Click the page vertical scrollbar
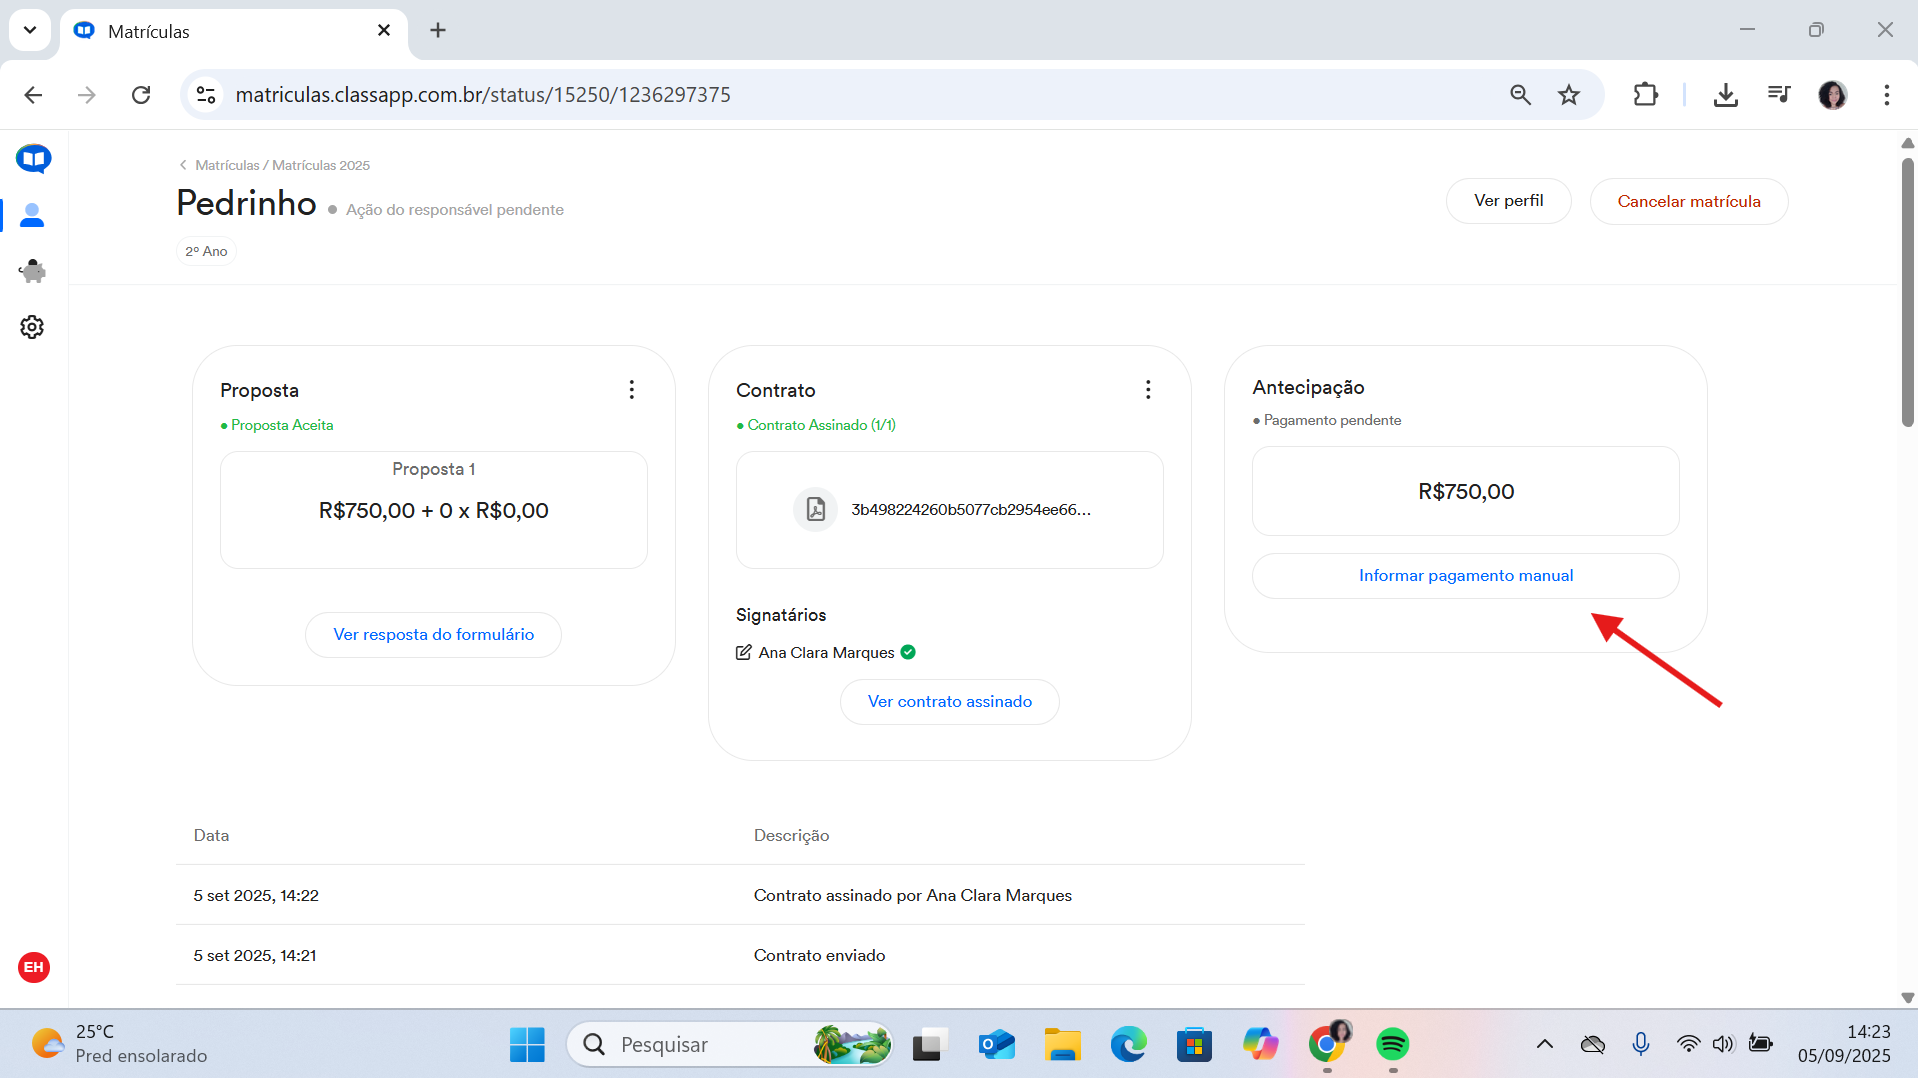 1907,292
